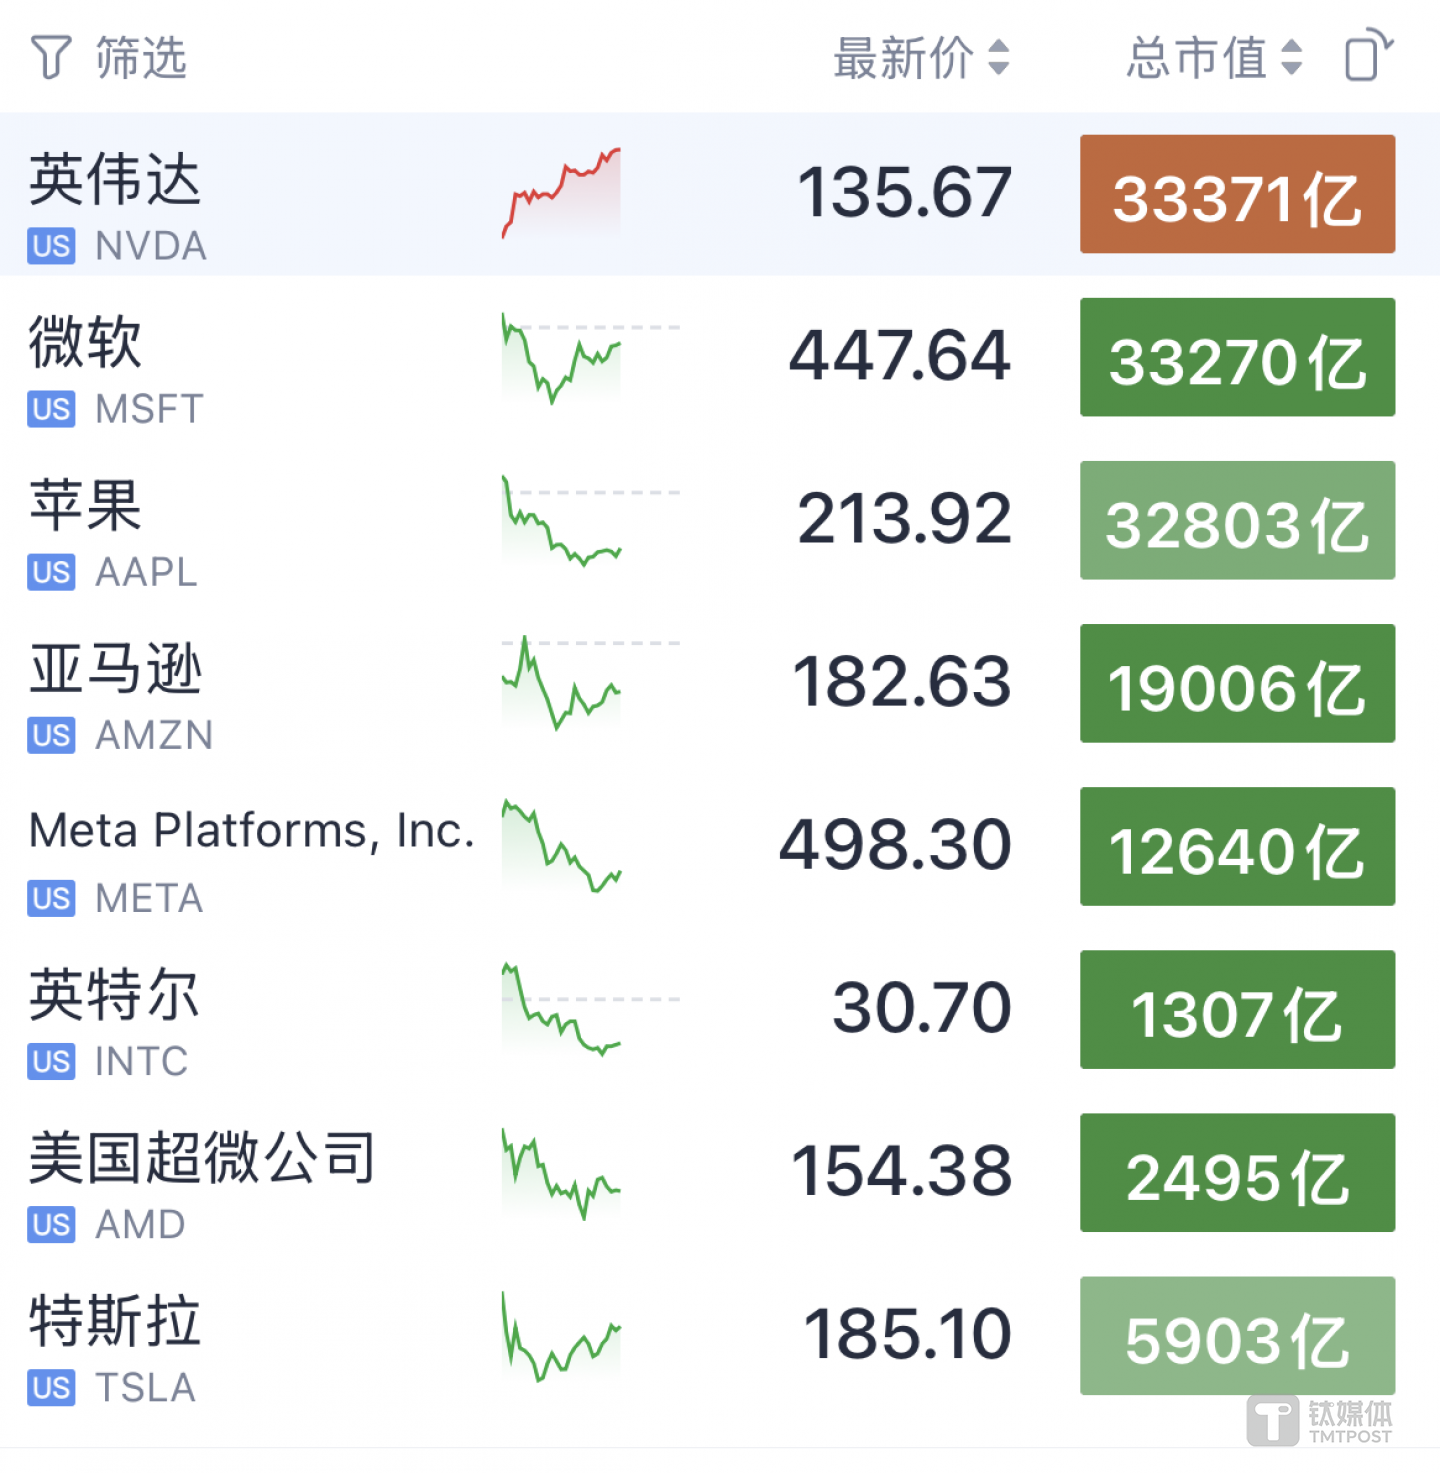Sort by latest price arrows
Image resolution: width=1440 pixels, height=1473 pixels.
(998, 57)
